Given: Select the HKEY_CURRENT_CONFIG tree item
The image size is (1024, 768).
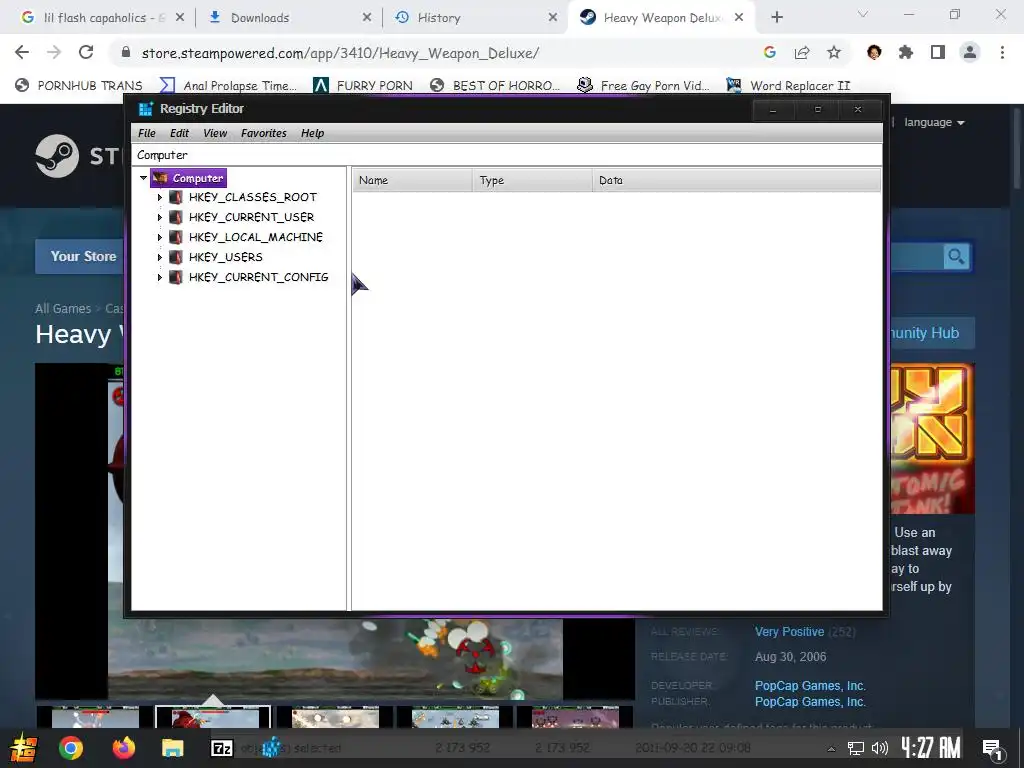Looking at the screenshot, I should point(258,277).
